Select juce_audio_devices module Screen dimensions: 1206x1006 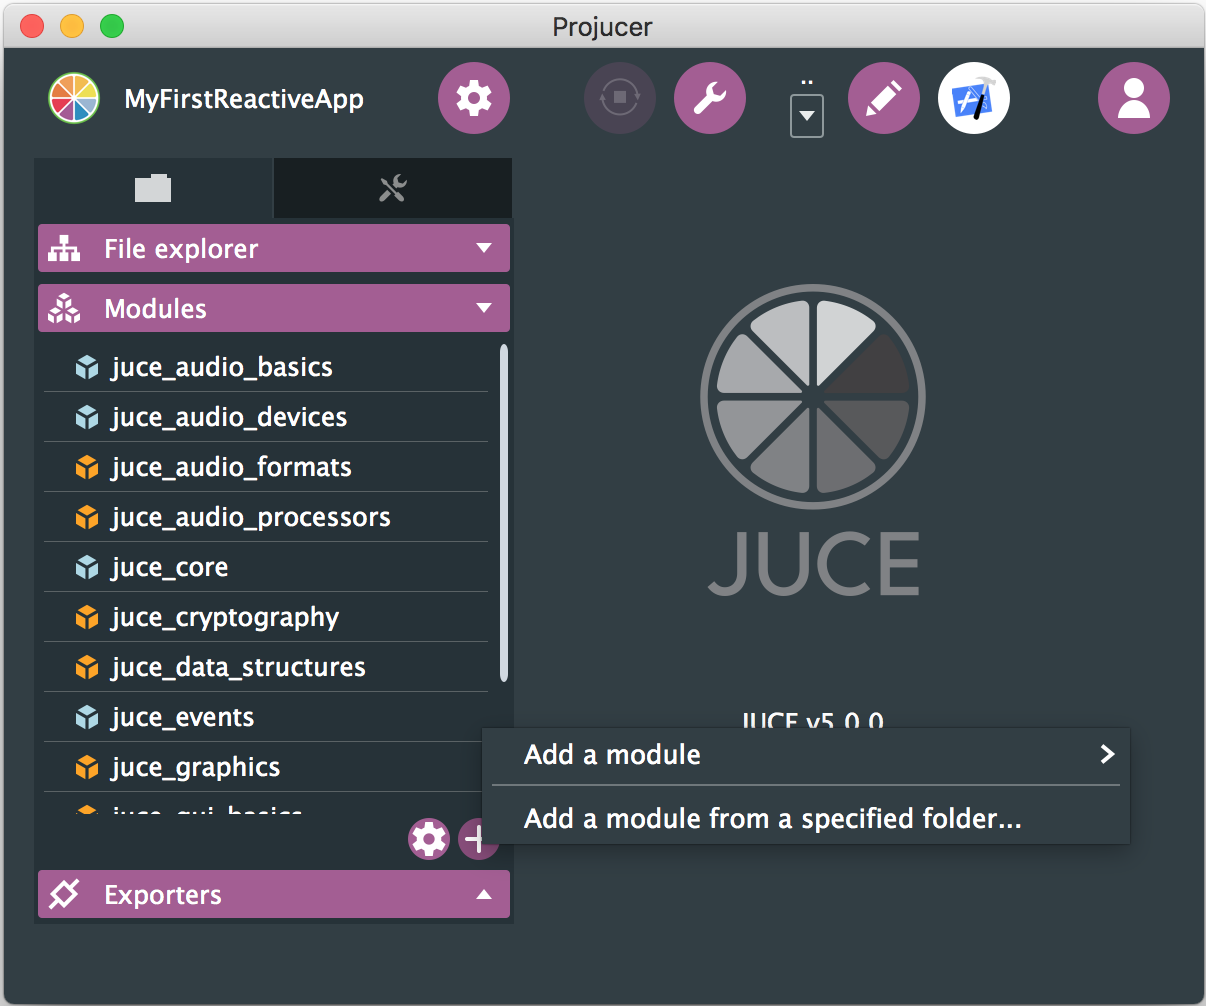[x=266, y=417]
